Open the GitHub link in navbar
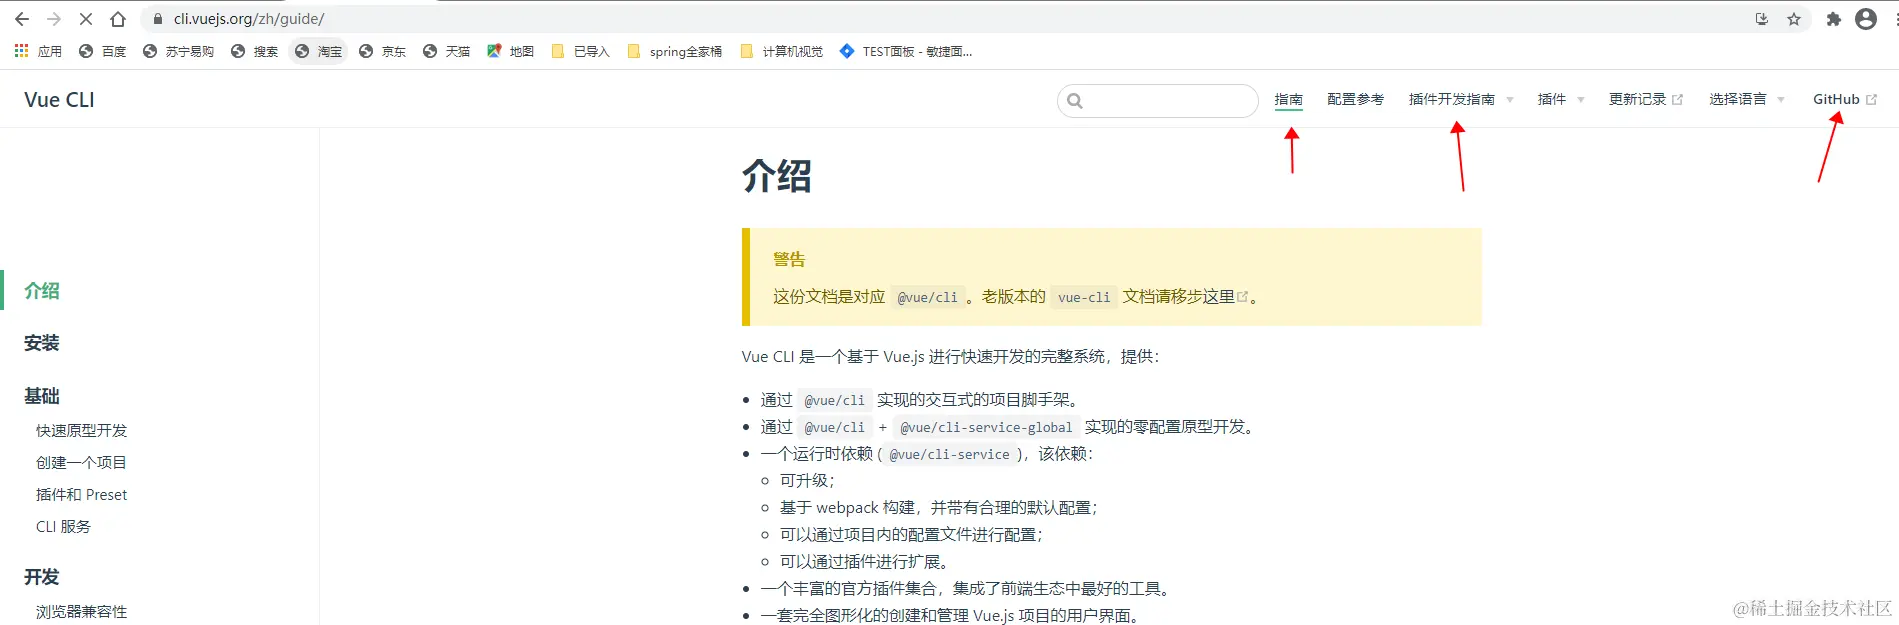This screenshot has width=1899, height=625. tap(1845, 99)
